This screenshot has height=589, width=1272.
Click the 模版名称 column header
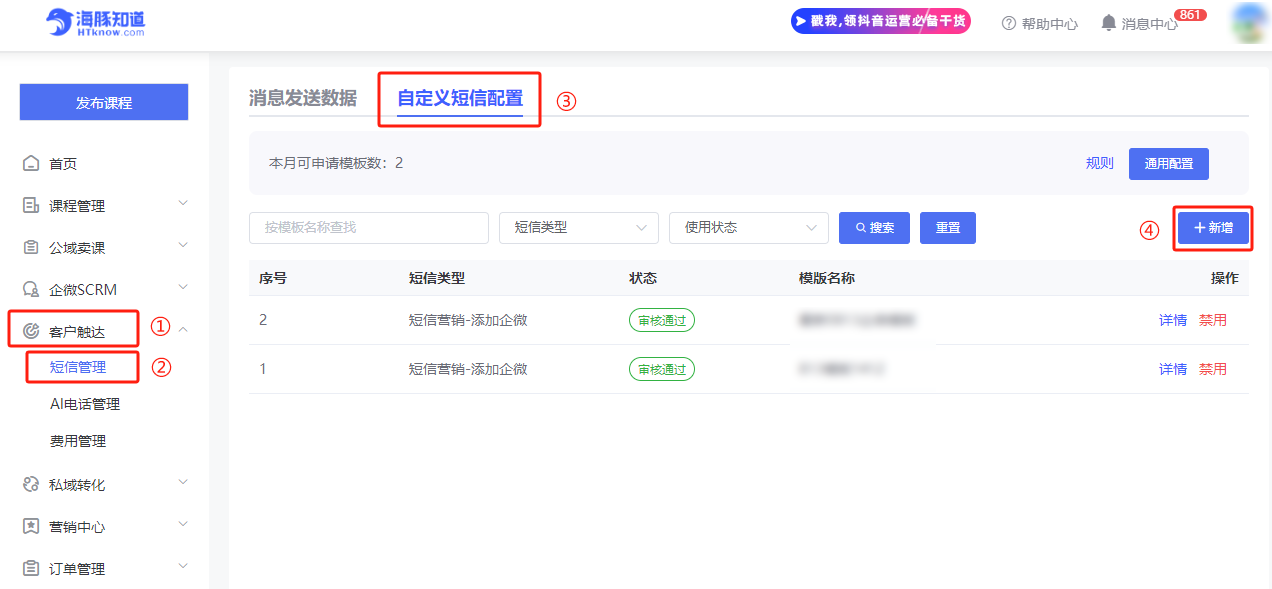click(x=827, y=278)
